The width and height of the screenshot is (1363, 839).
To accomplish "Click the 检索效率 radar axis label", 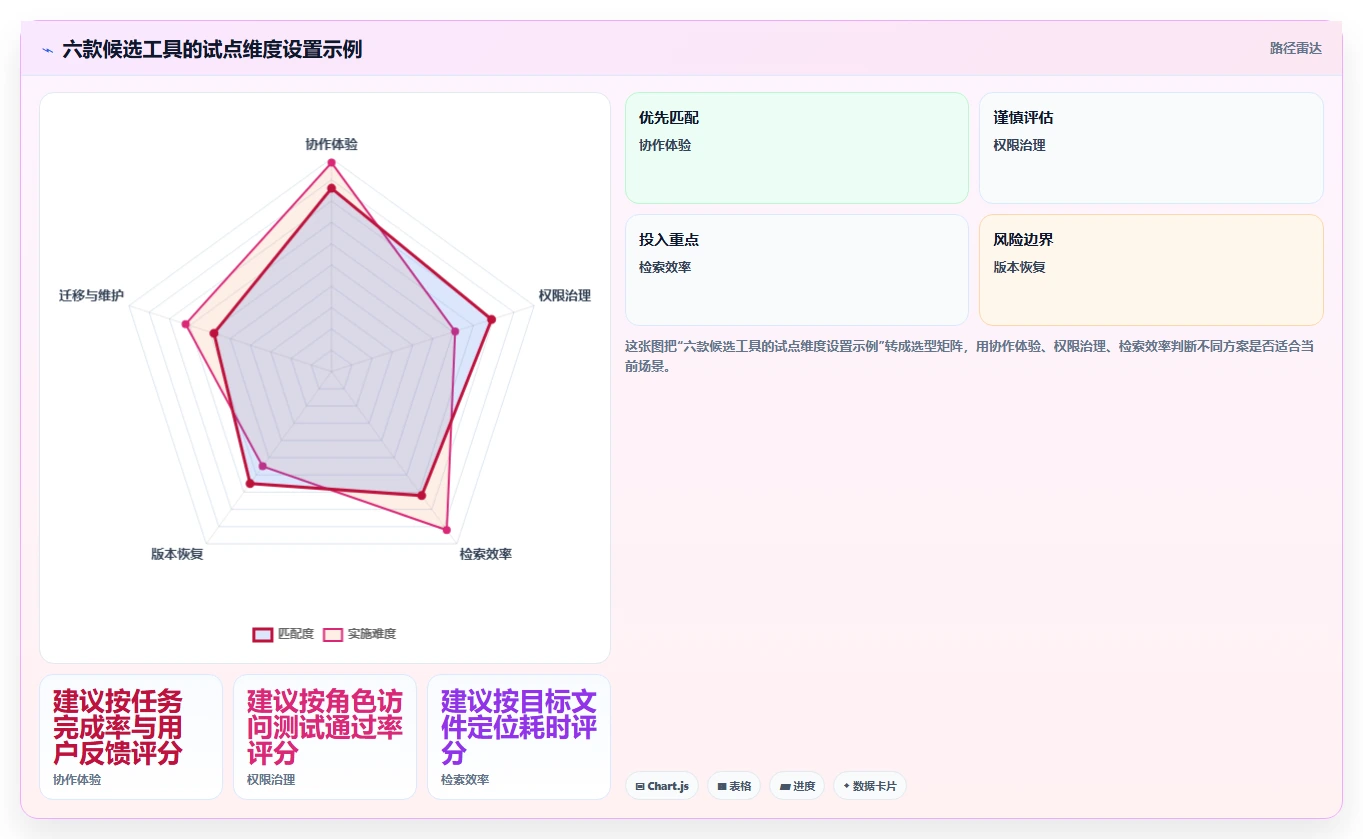I will coord(486,554).
